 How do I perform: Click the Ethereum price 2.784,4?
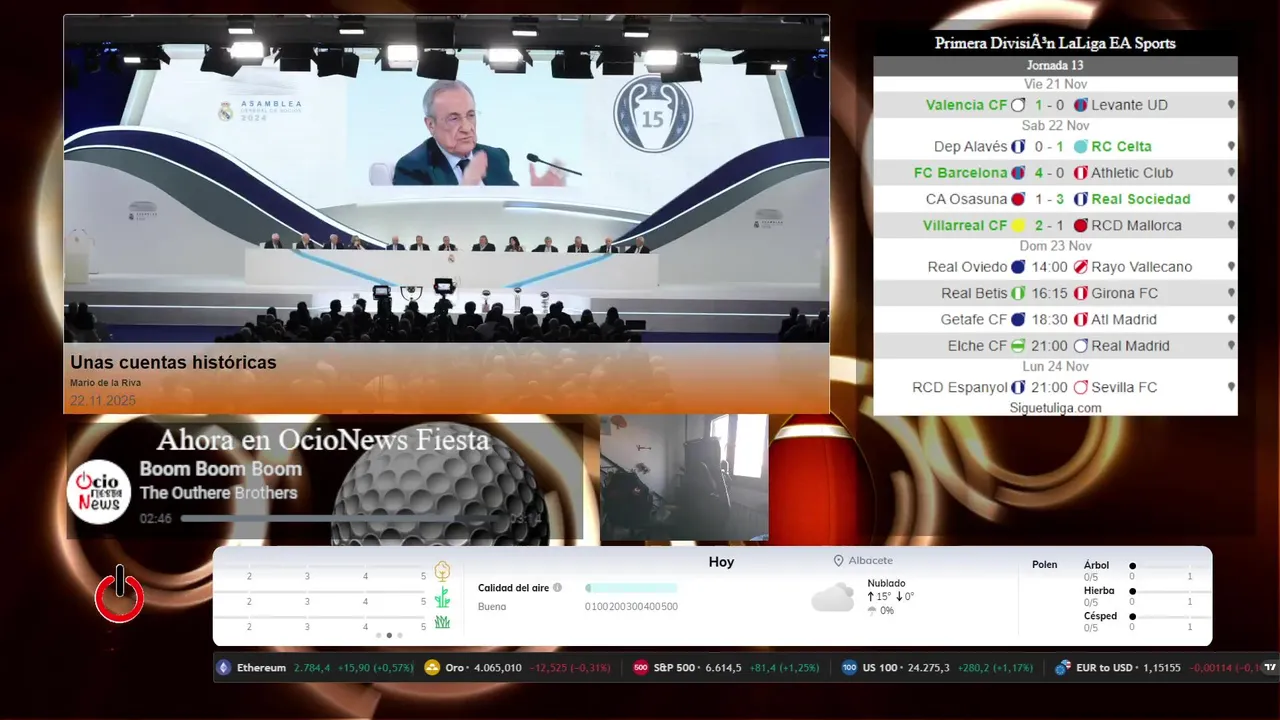pyautogui.click(x=311, y=667)
